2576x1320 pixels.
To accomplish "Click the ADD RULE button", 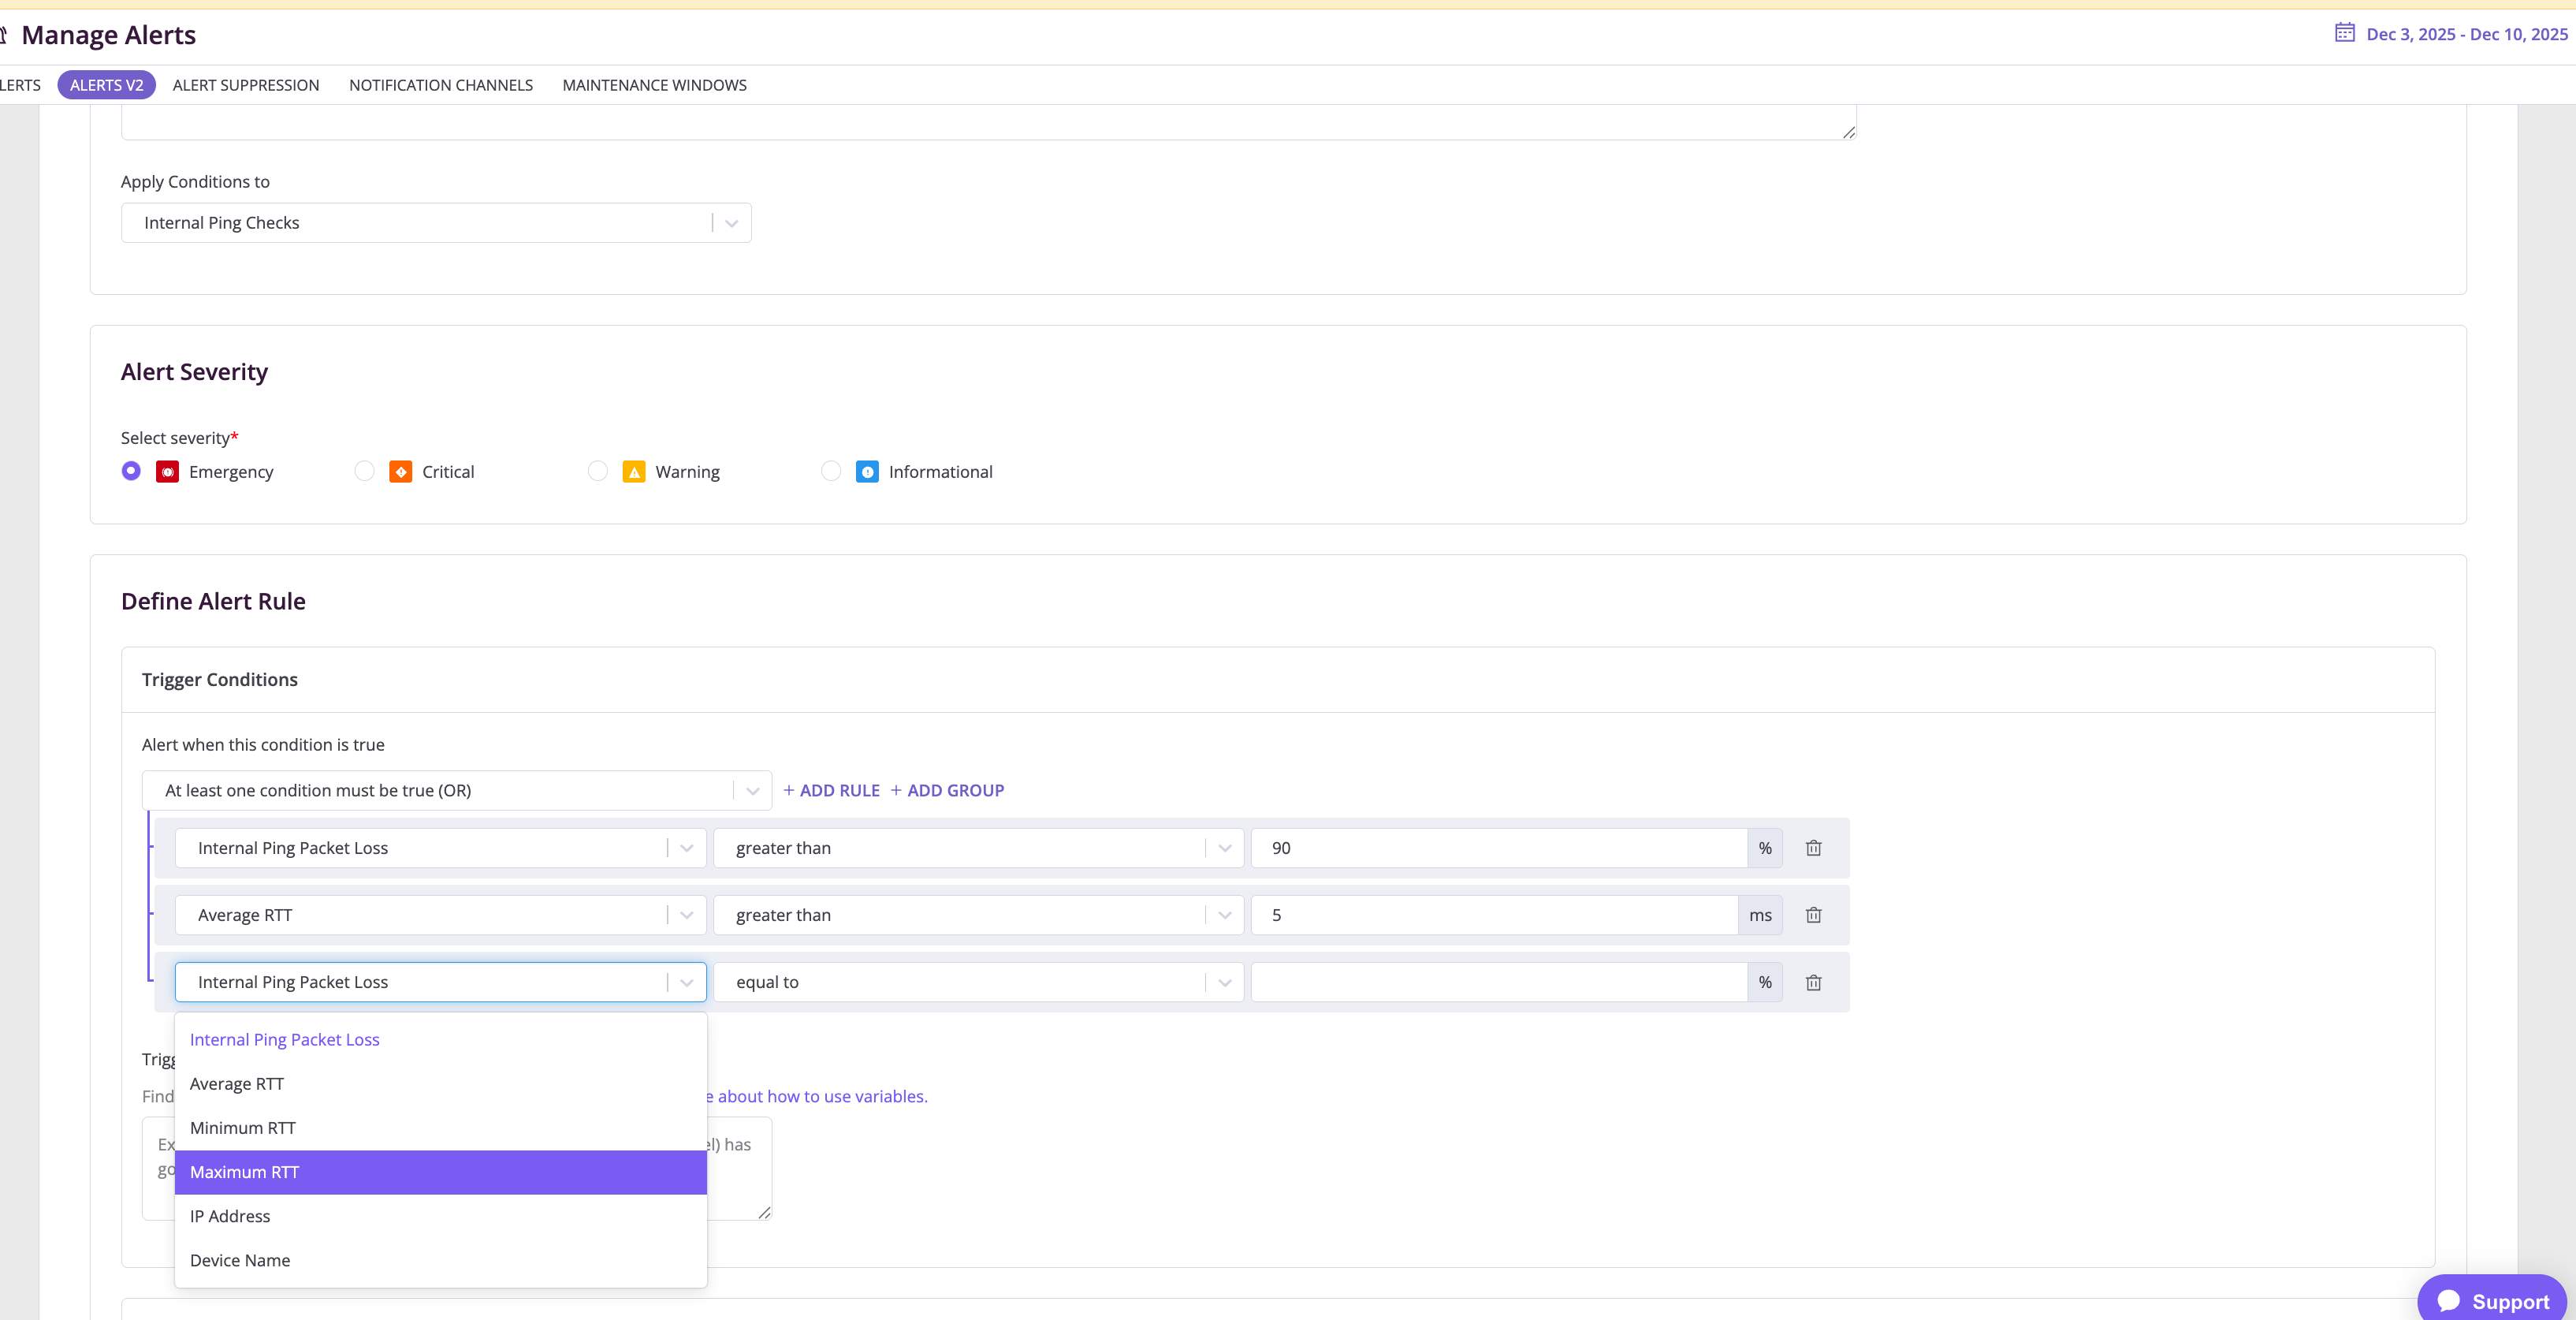I will tap(831, 790).
